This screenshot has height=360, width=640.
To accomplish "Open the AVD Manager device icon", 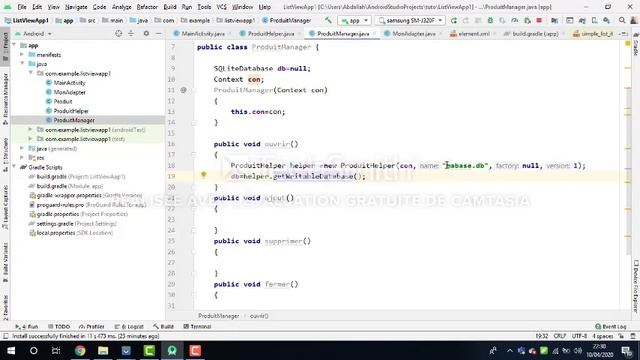I will [594, 20].
